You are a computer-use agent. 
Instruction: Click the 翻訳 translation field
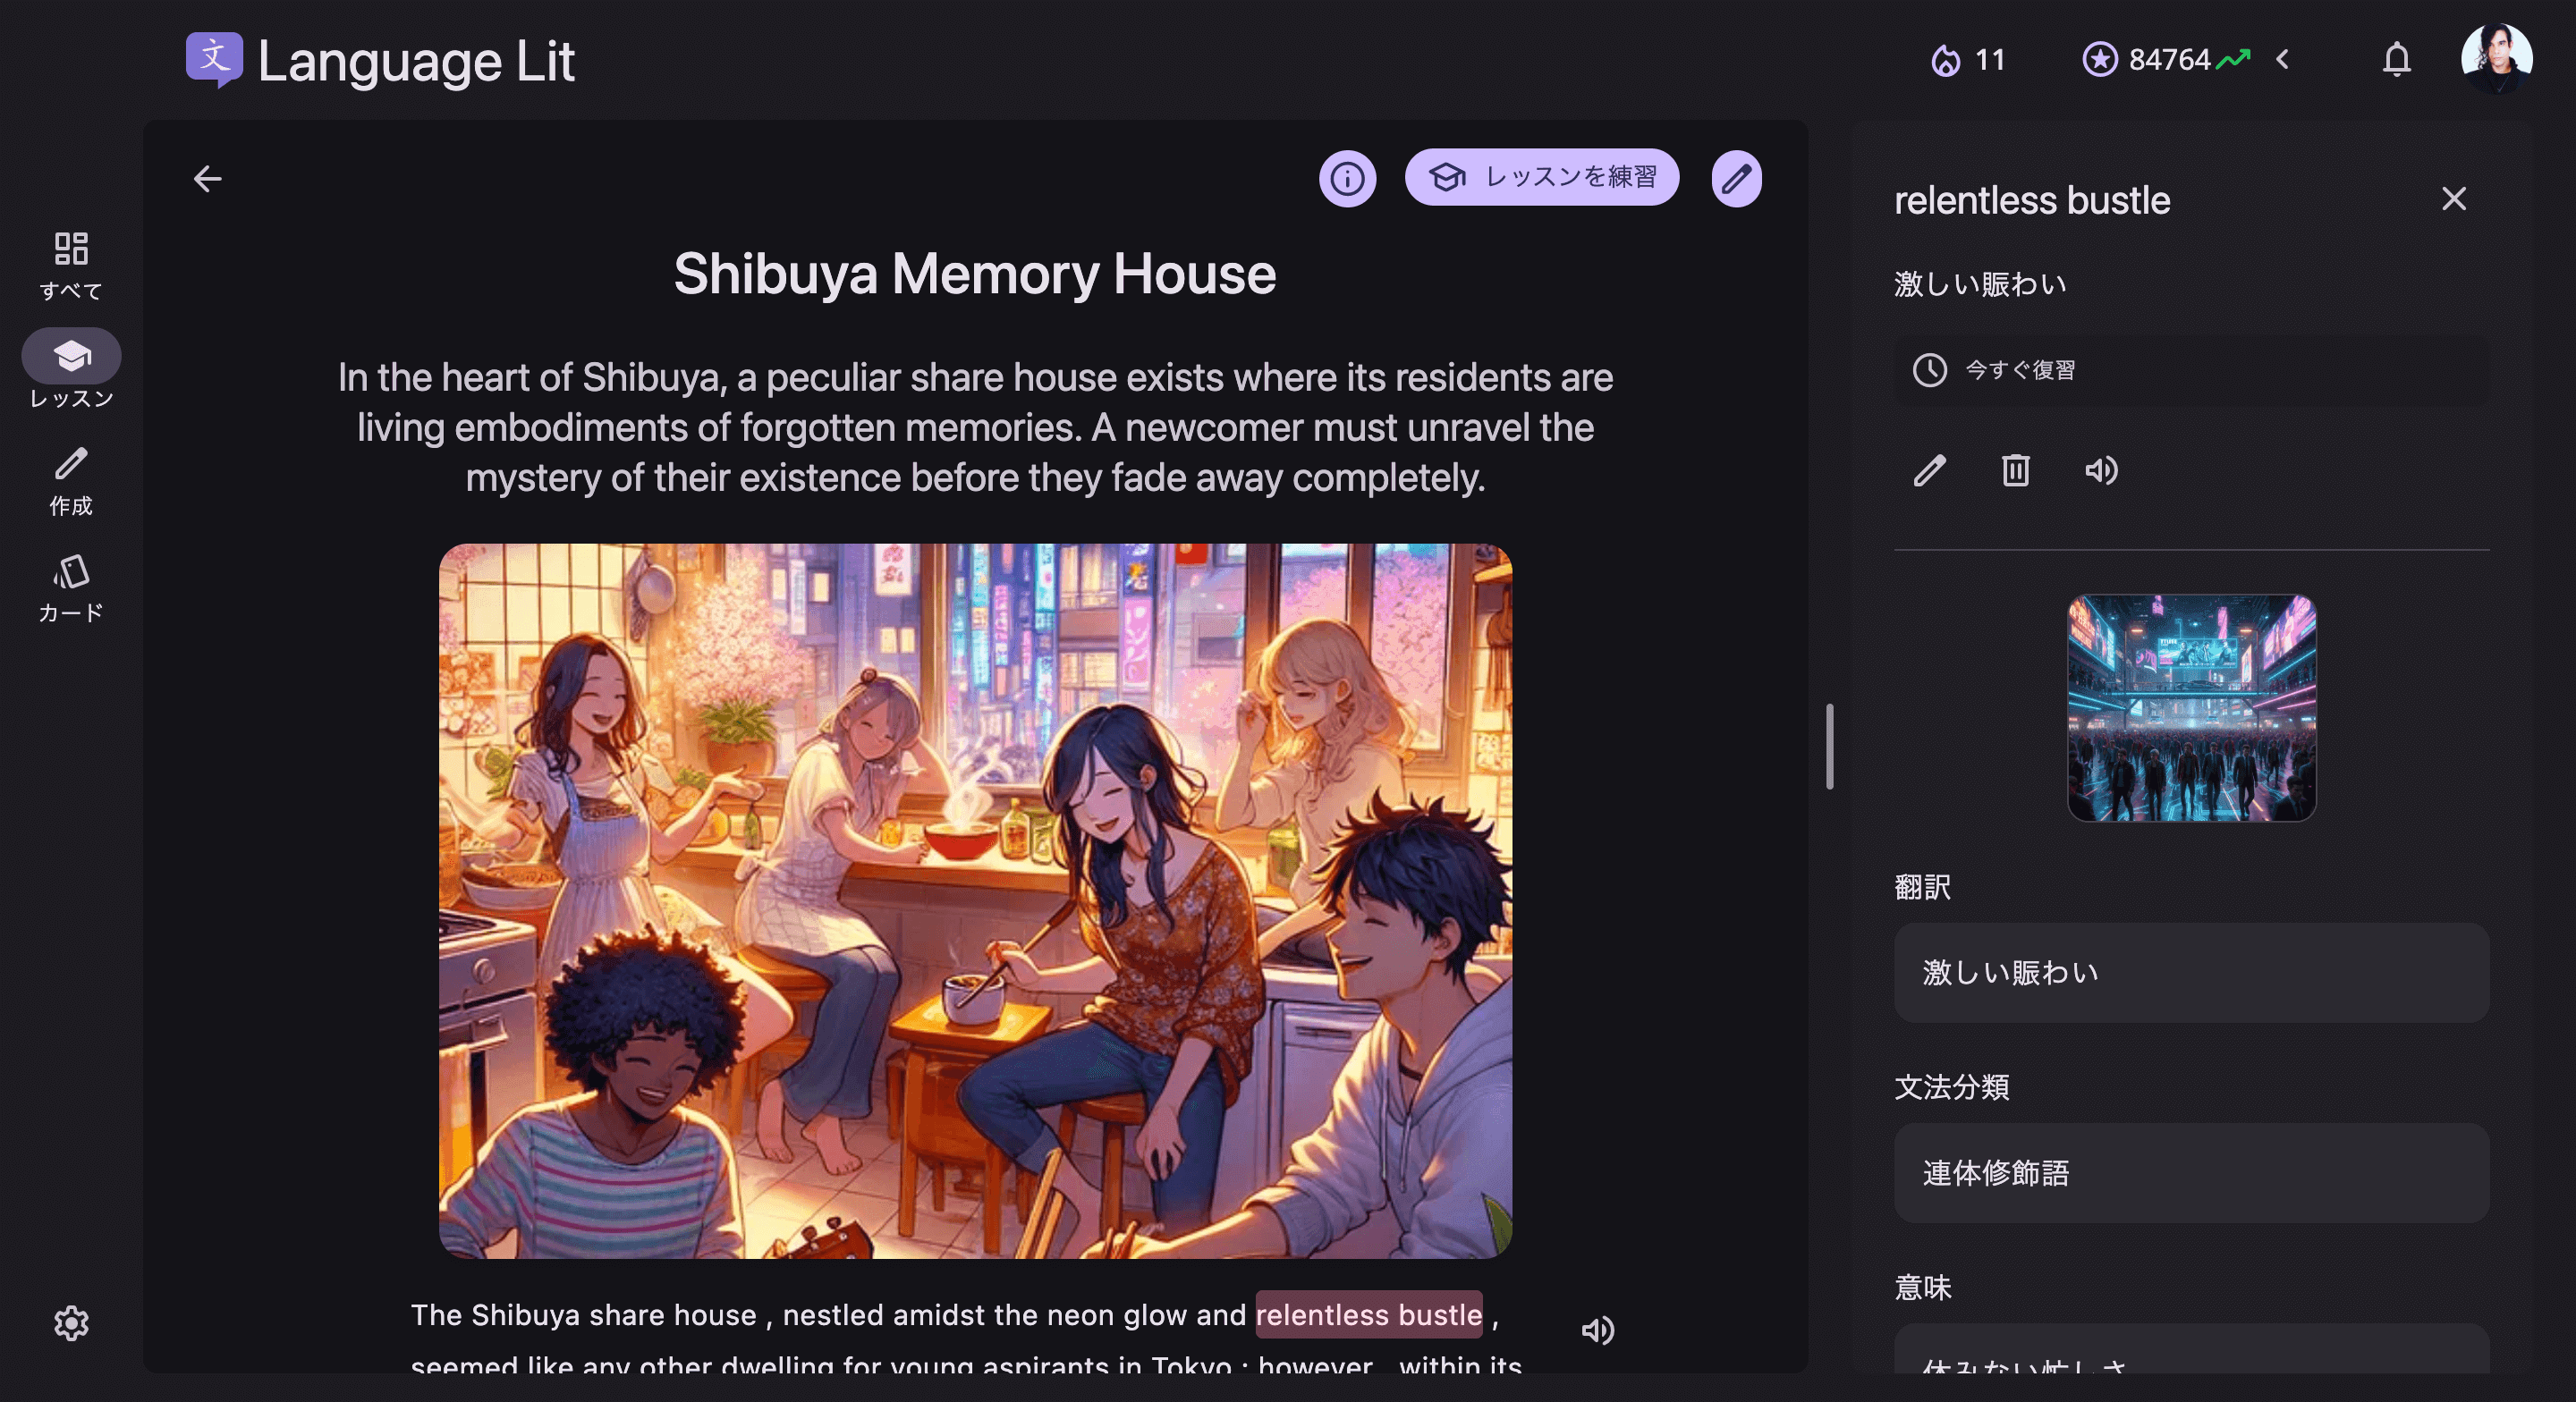[2191, 972]
